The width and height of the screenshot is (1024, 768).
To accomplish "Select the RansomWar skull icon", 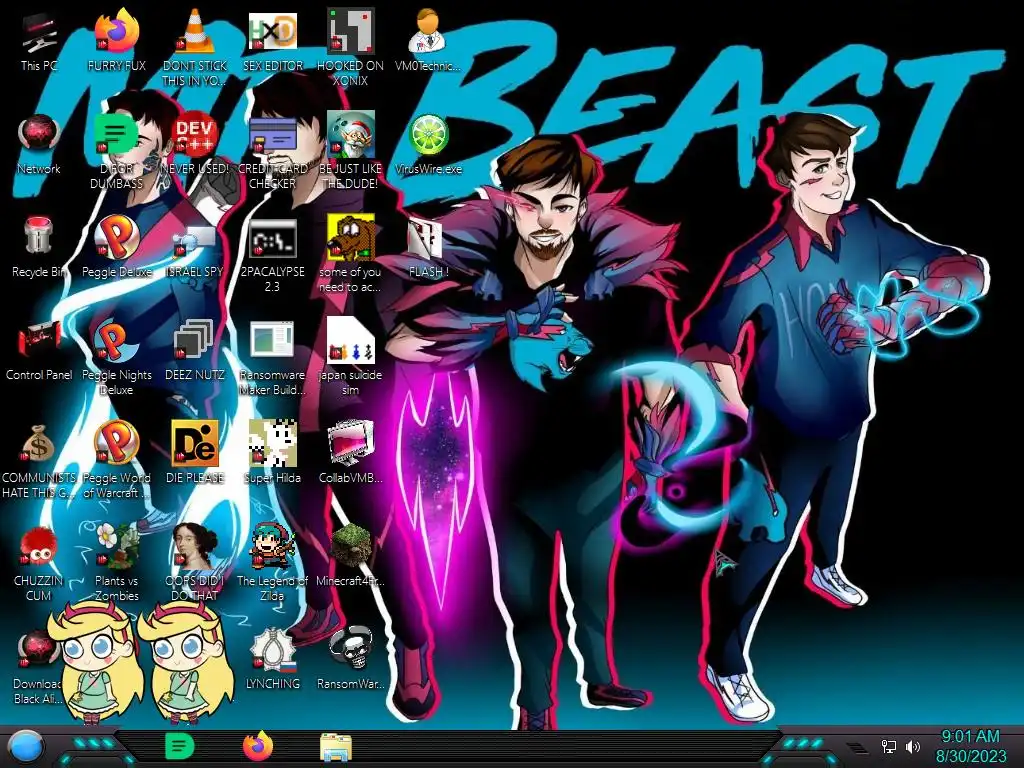I will tap(350, 648).
